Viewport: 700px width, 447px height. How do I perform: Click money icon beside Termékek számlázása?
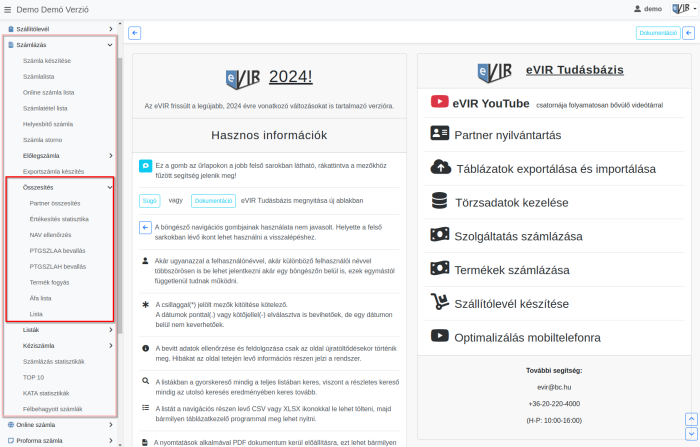click(x=440, y=268)
